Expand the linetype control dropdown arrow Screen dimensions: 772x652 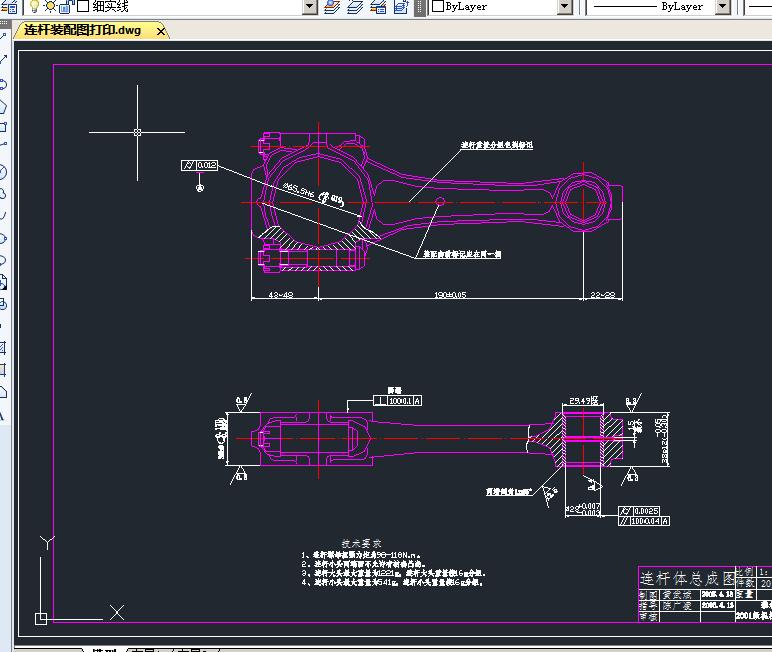pos(722,6)
